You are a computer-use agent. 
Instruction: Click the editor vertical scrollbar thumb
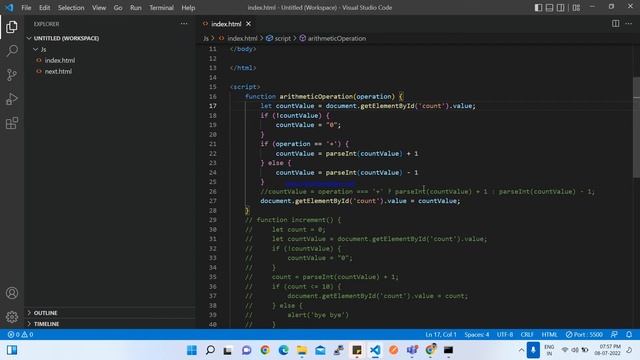636,127
